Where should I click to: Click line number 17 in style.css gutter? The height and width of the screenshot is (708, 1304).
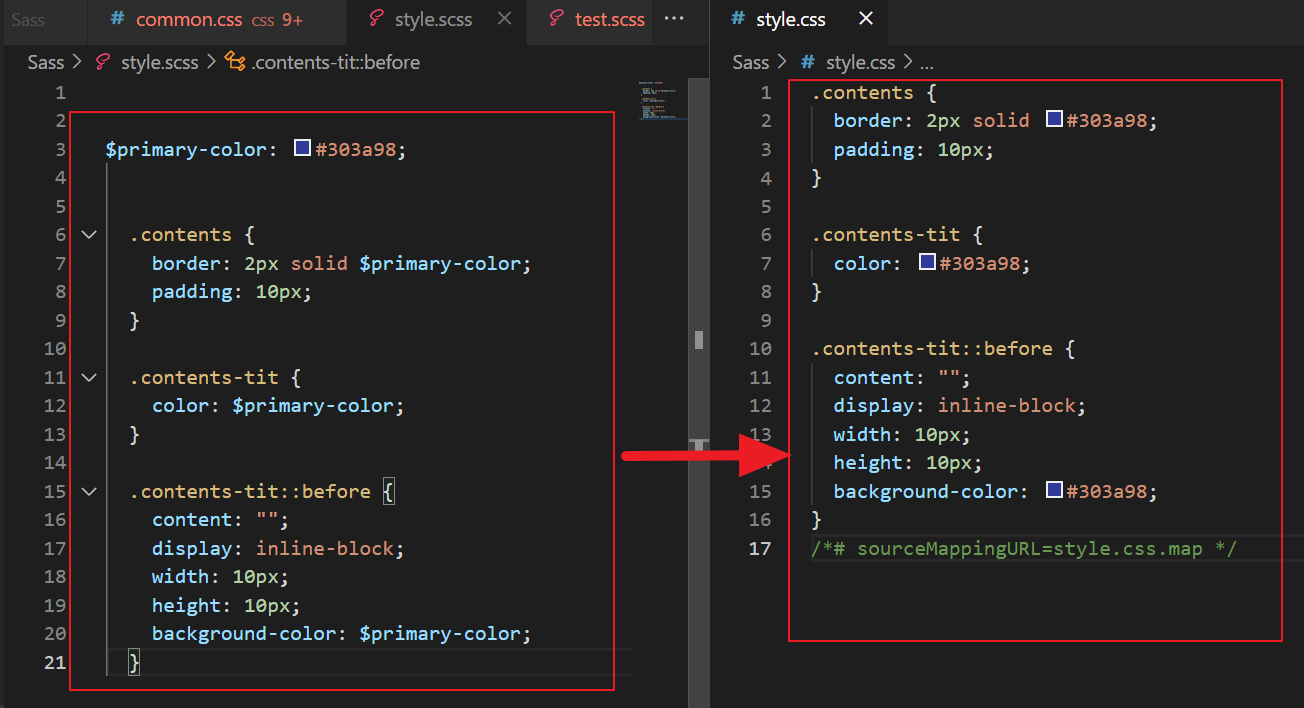pyautogui.click(x=760, y=548)
